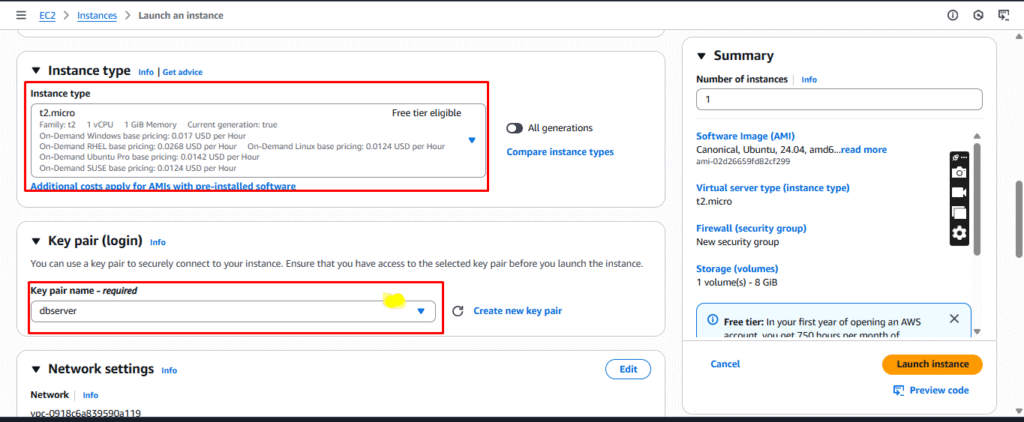Open Create new key pair link
Image resolution: width=1024 pixels, height=422 pixels.
click(517, 311)
